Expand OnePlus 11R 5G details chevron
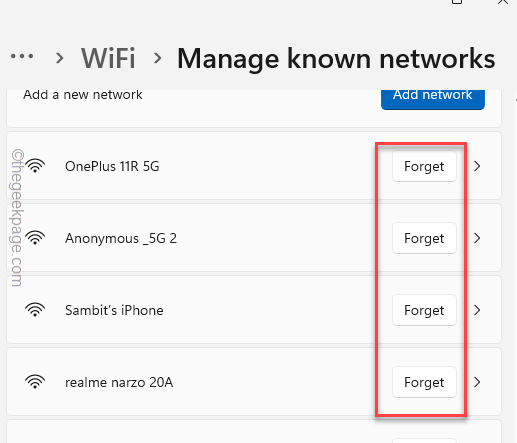The height and width of the screenshot is (443, 517). tap(477, 166)
